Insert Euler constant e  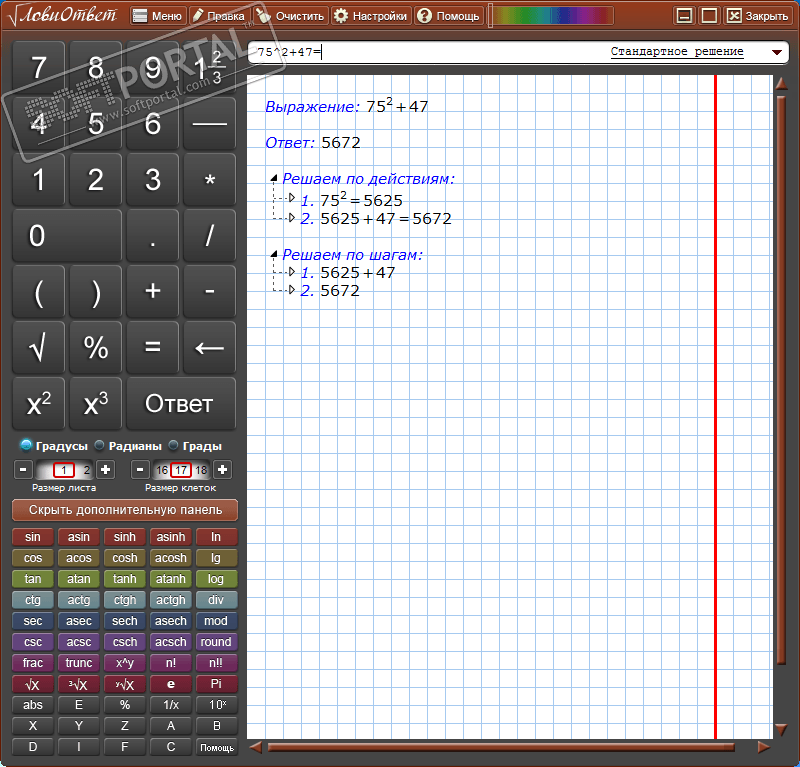(x=170, y=684)
